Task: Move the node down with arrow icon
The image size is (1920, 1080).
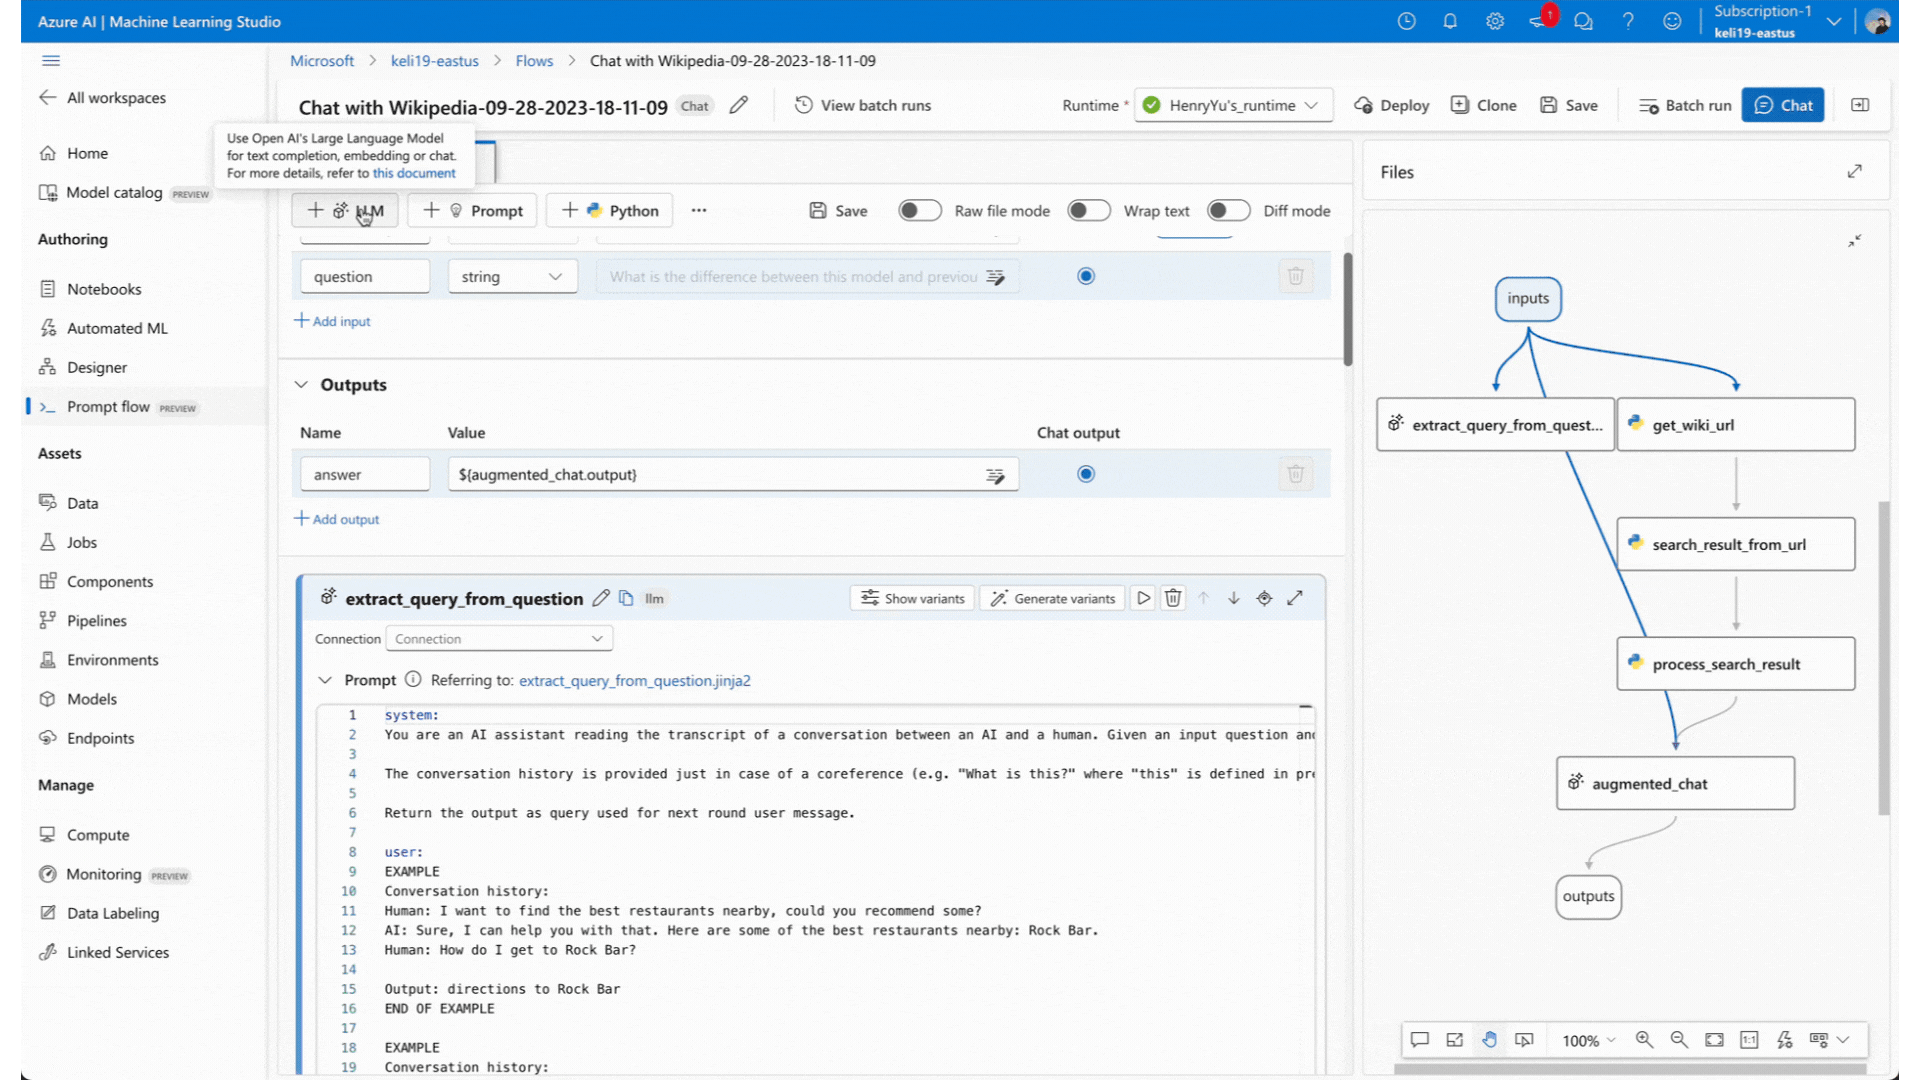Action: click(1234, 598)
